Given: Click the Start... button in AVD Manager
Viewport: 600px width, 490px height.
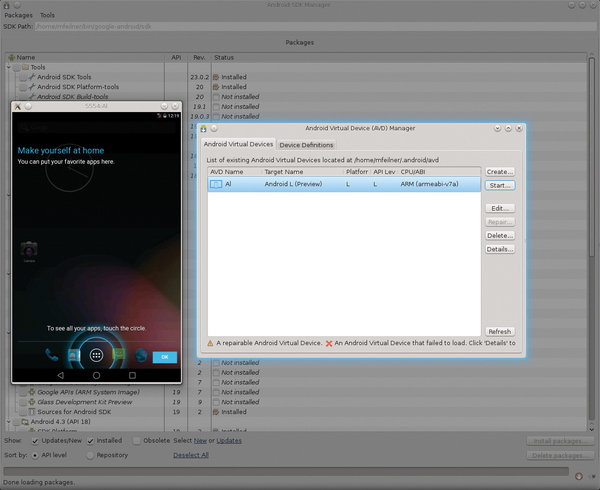Looking at the screenshot, I should 500,186.
